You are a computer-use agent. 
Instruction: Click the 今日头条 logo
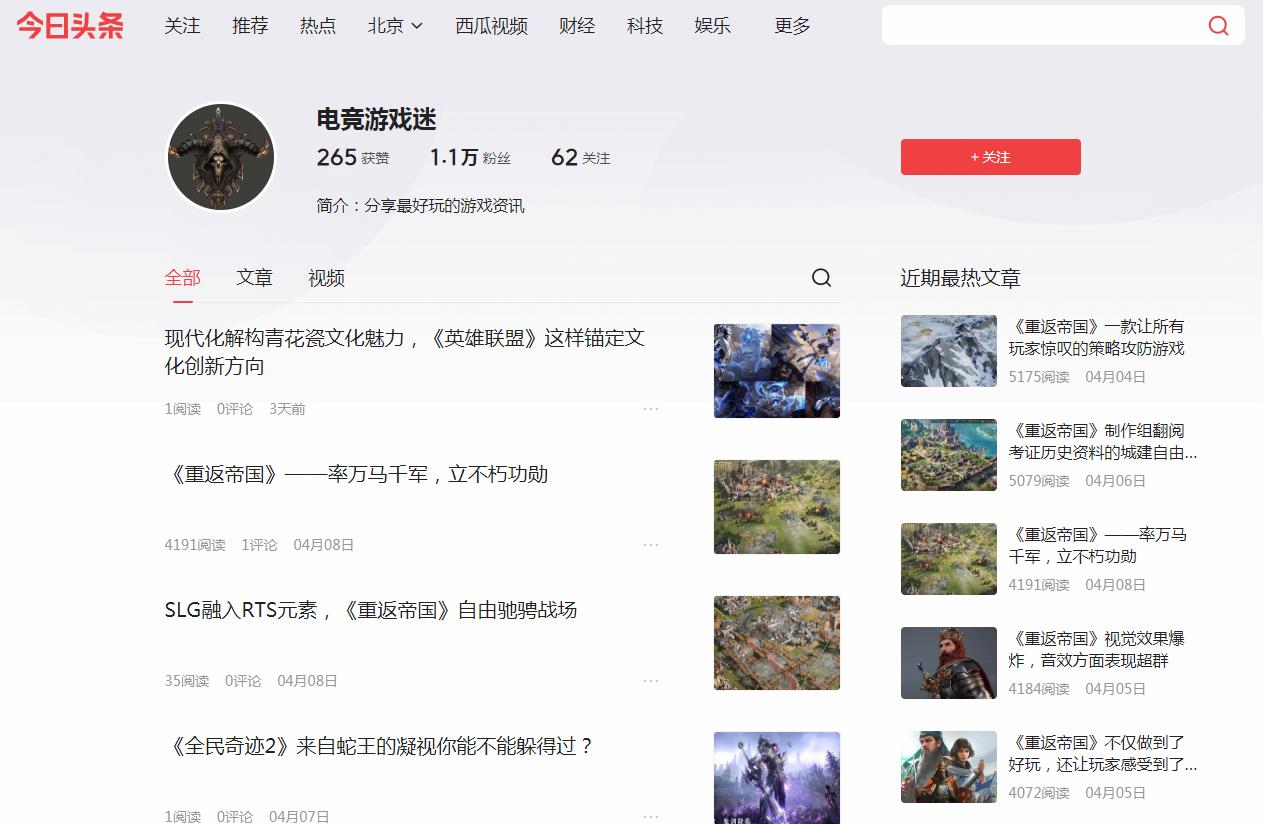[x=70, y=26]
